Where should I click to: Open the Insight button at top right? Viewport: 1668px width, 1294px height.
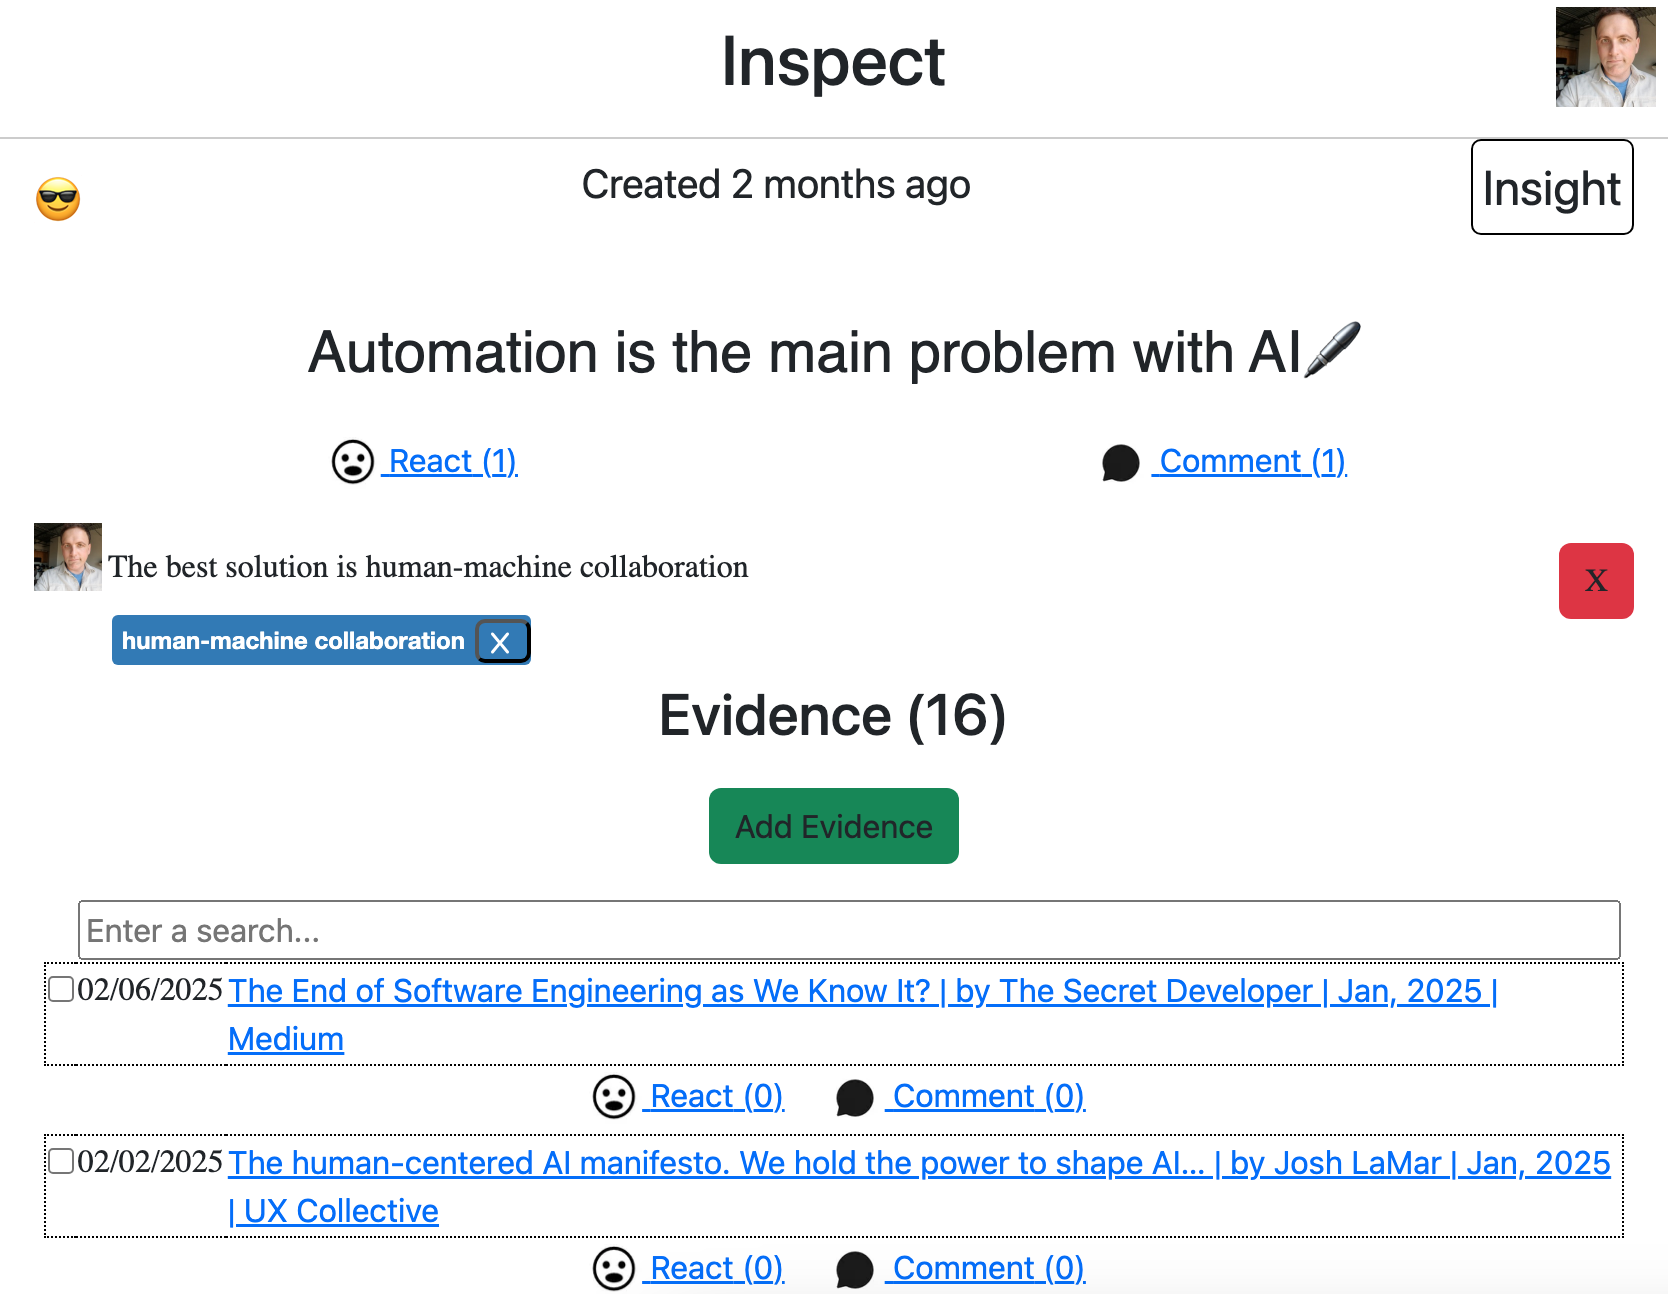coord(1551,188)
